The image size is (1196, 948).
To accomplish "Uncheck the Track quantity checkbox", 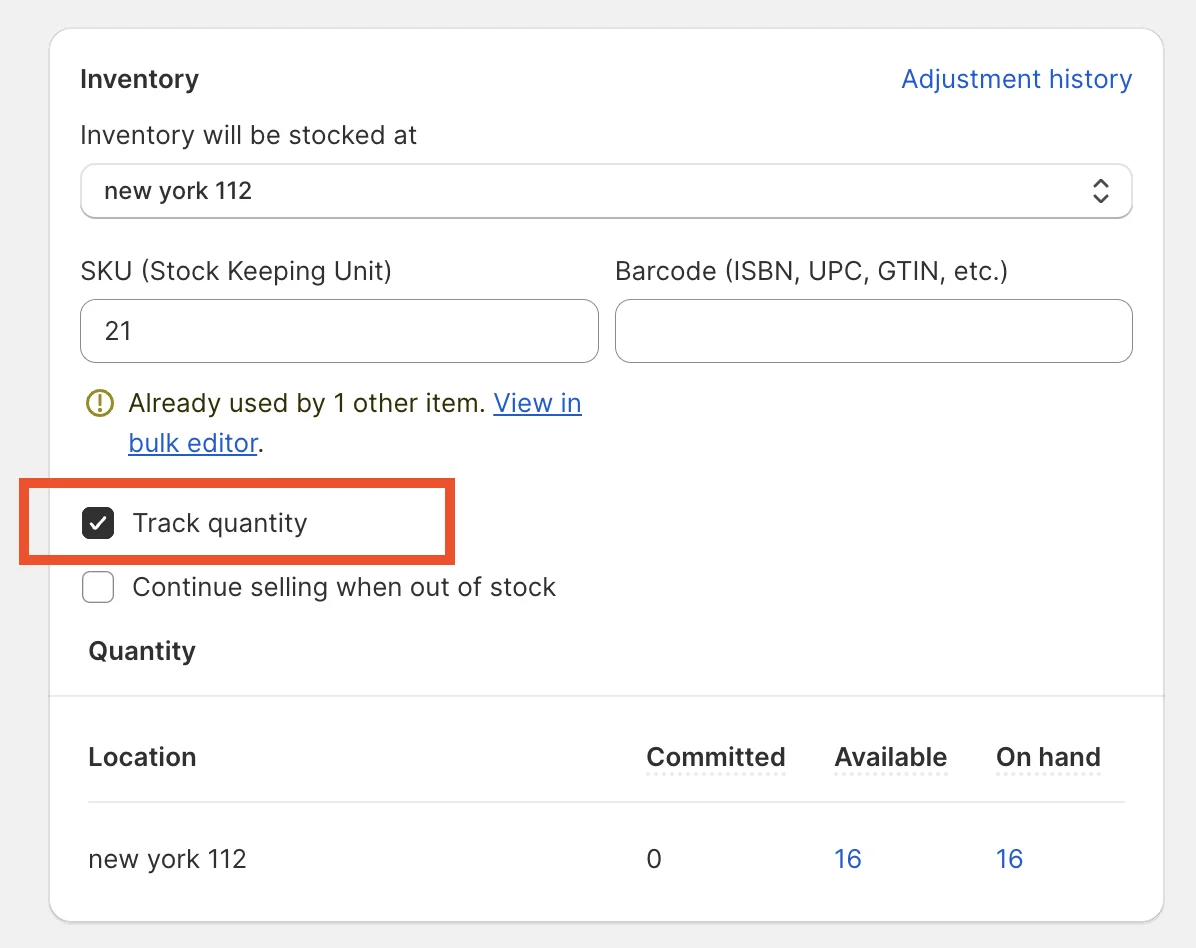I will point(98,523).
